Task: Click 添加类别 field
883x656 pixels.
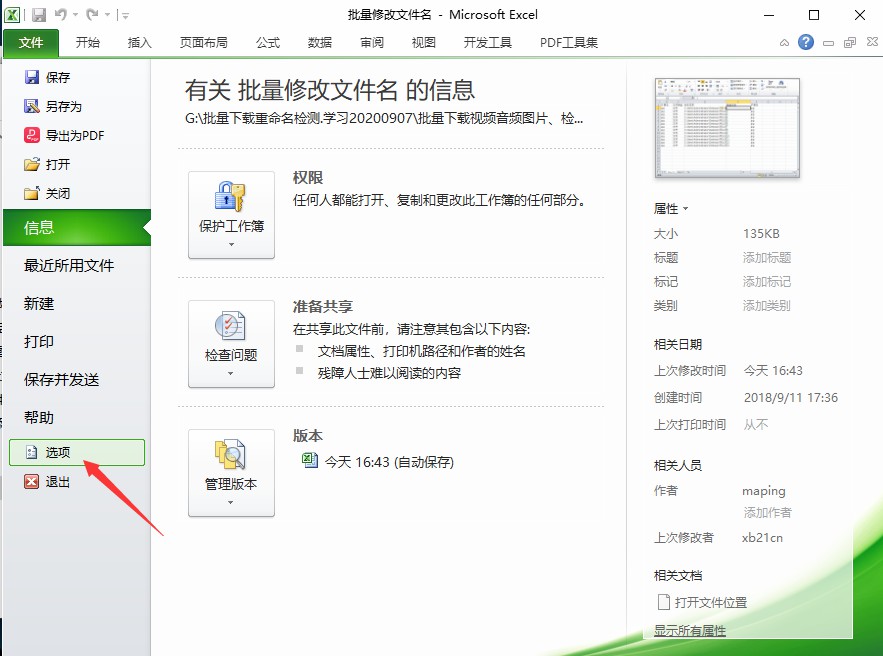Action: [767, 306]
